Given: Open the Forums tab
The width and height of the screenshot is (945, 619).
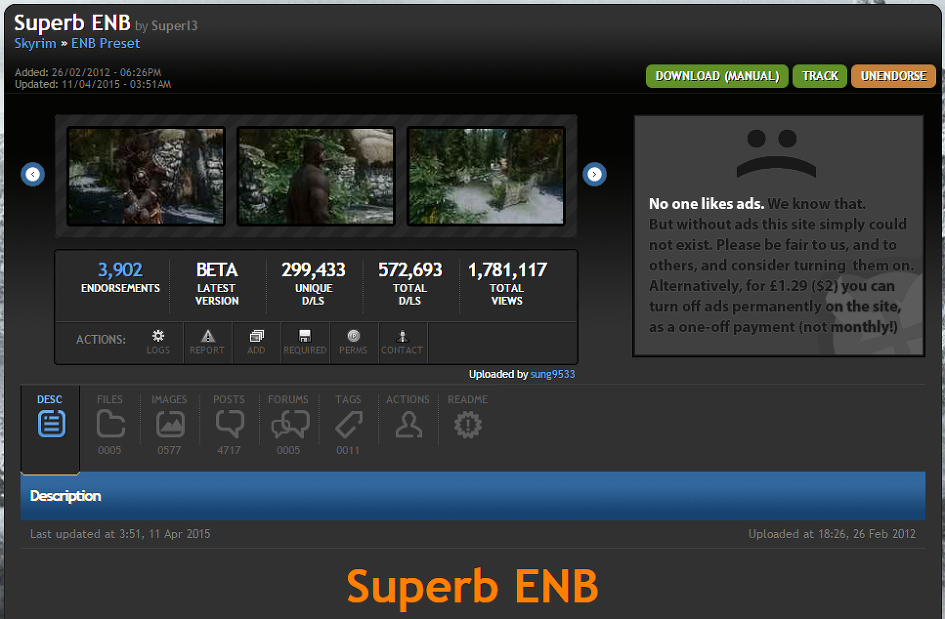Looking at the screenshot, I should point(289,424).
